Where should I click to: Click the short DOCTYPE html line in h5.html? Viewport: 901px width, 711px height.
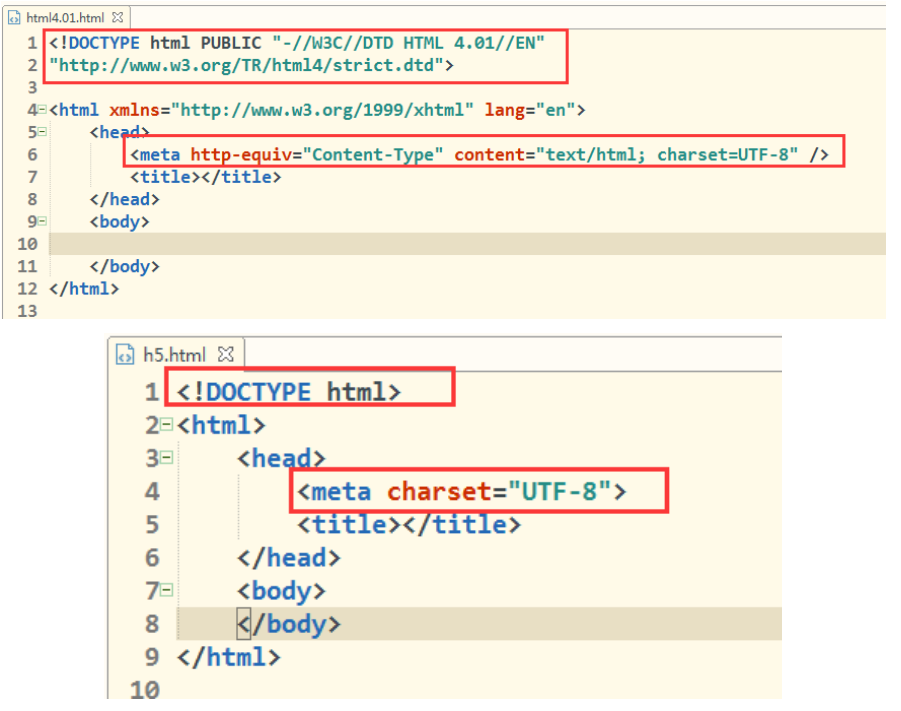(288, 392)
